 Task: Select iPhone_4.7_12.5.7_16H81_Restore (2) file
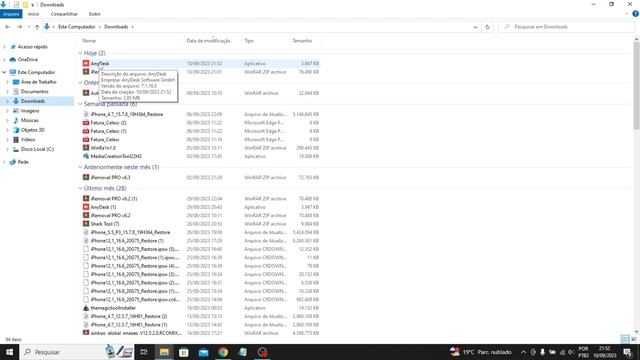pyautogui.click(x=129, y=316)
